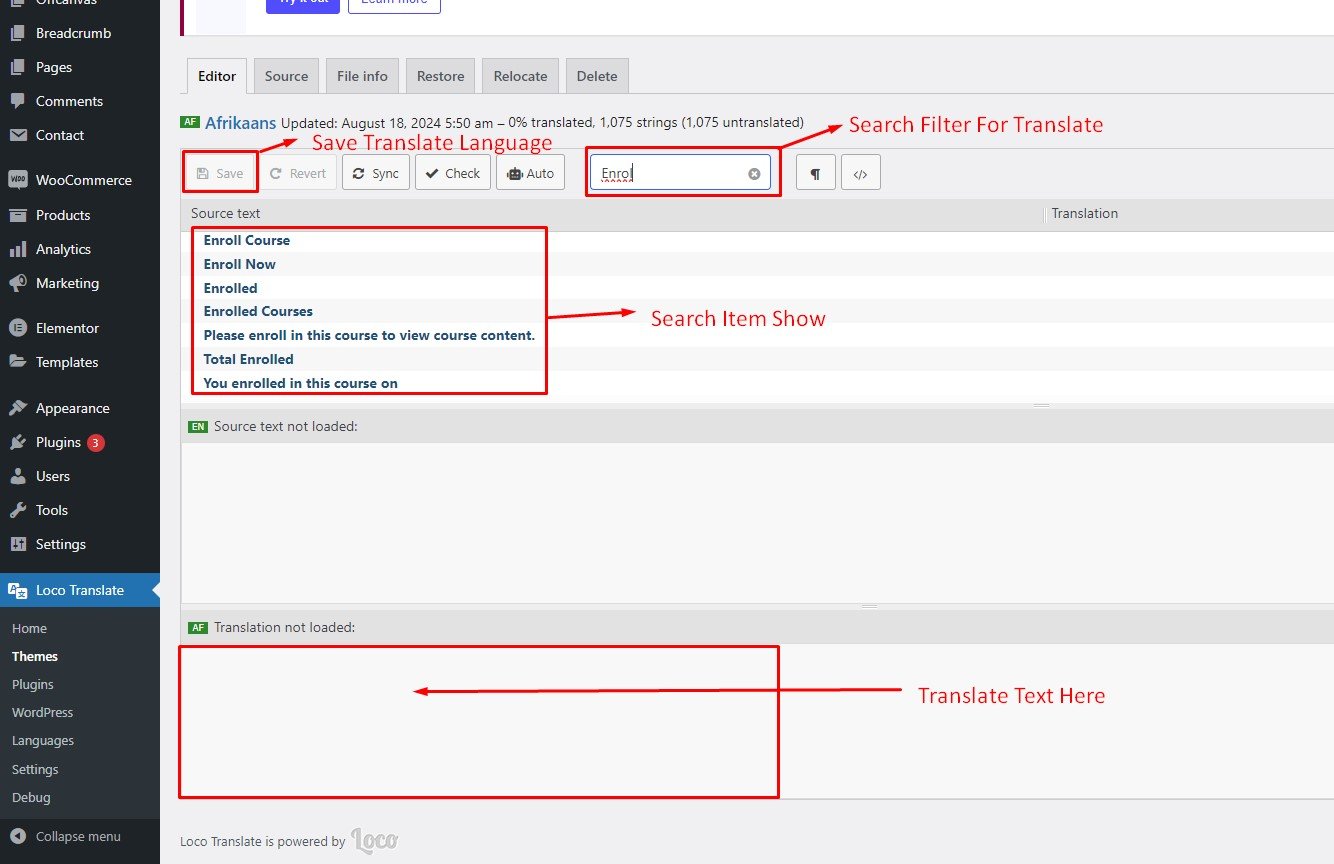
Task: Click the Save translation button
Action: 220,173
